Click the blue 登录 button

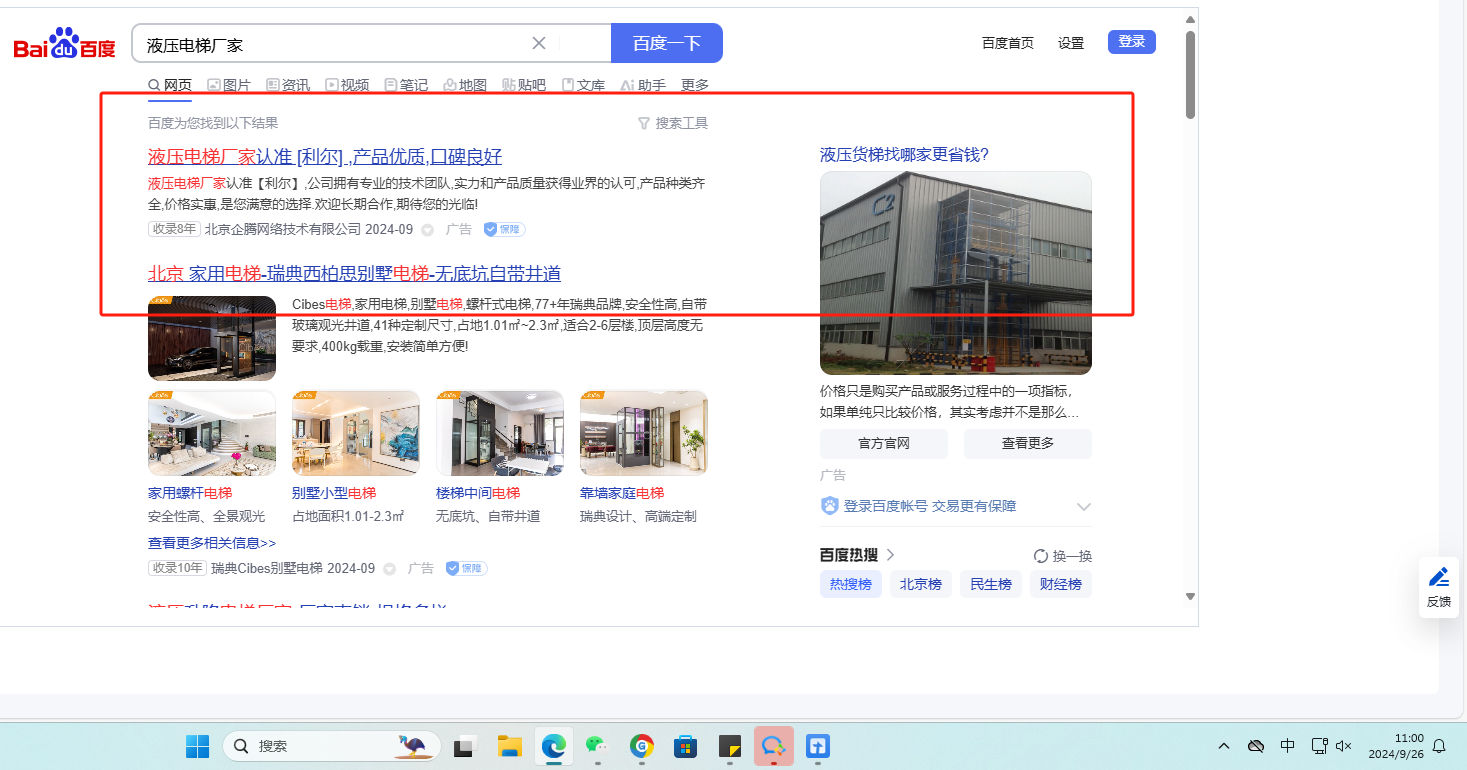tap(1132, 42)
